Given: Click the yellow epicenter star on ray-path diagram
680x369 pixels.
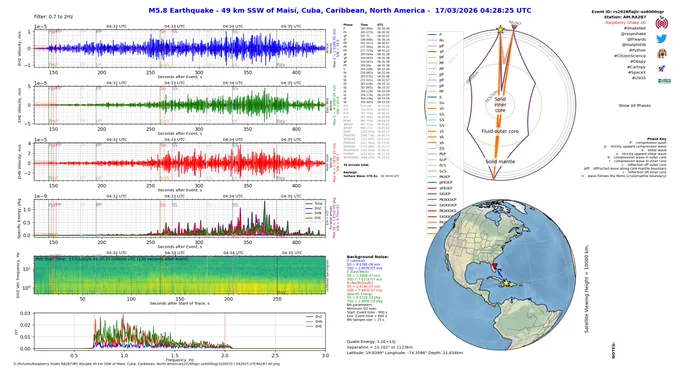Looking at the screenshot, I should (500, 29).
